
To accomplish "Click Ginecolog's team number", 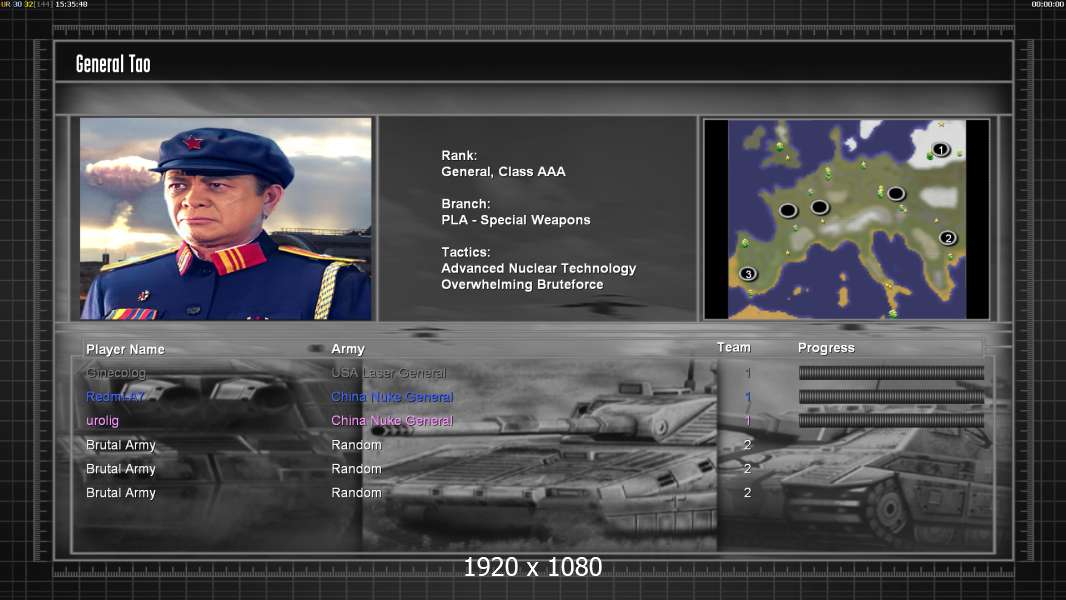I will point(748,373).
